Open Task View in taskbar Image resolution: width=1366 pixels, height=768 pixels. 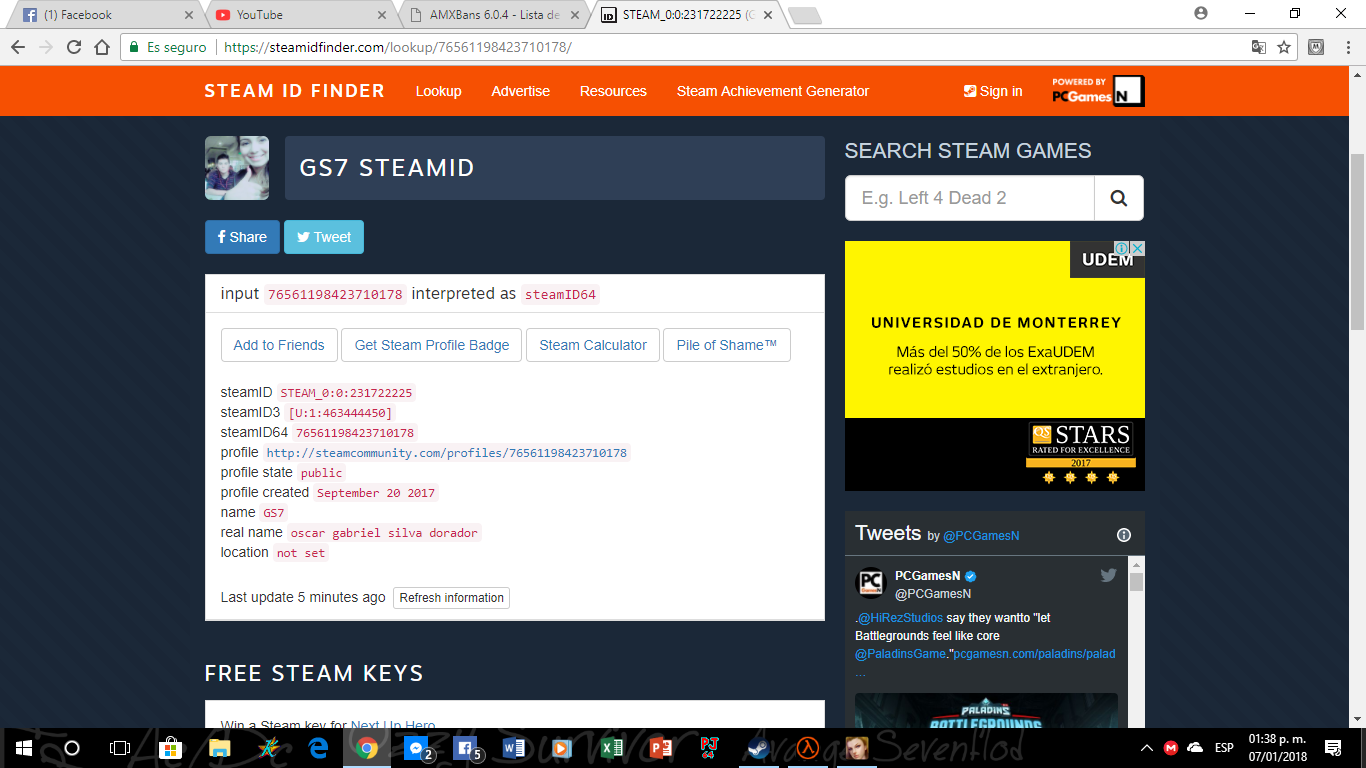coord(119,748)
